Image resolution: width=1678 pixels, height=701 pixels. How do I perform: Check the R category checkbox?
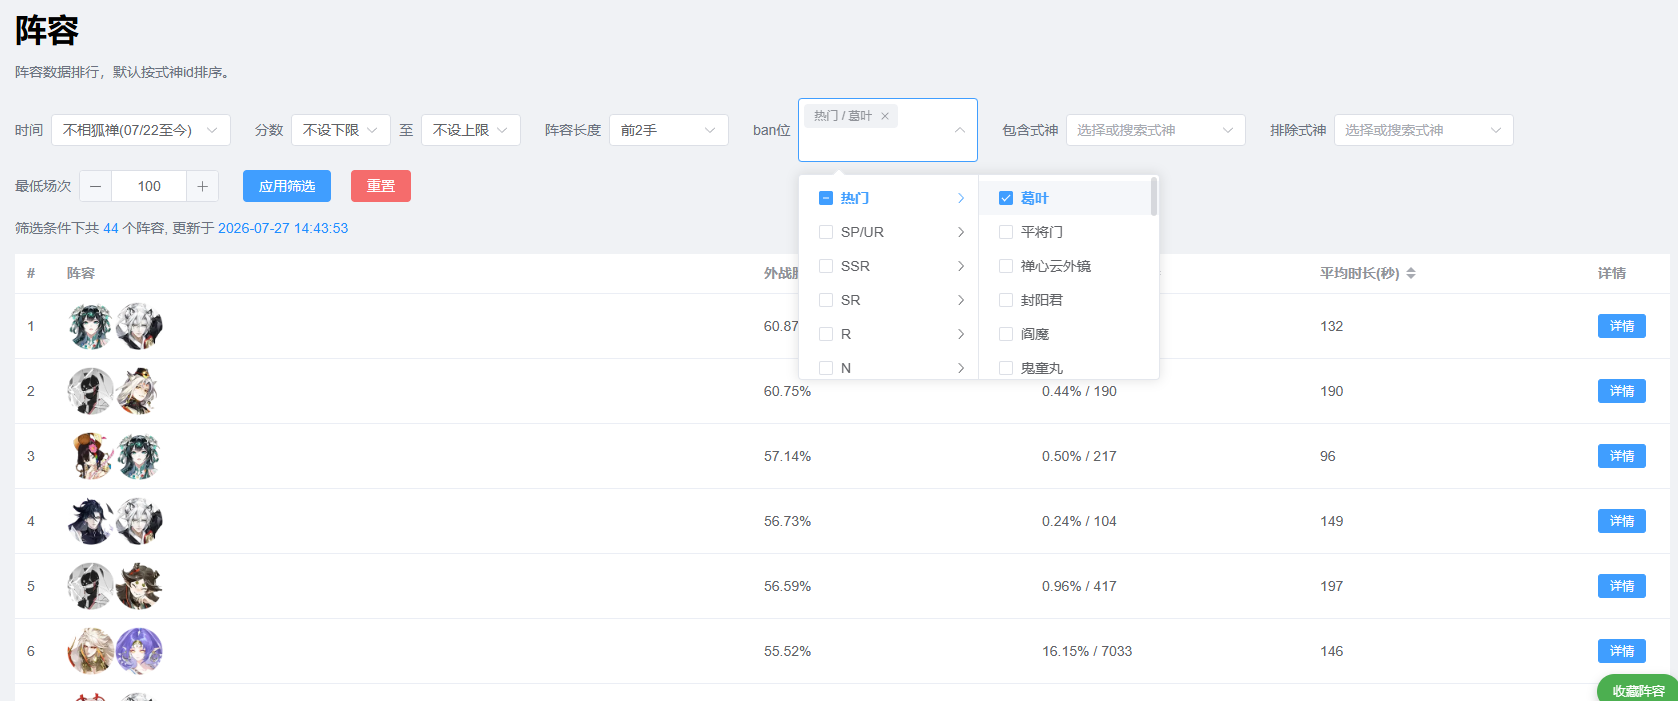pyautogui.click(x=826, y=334)
